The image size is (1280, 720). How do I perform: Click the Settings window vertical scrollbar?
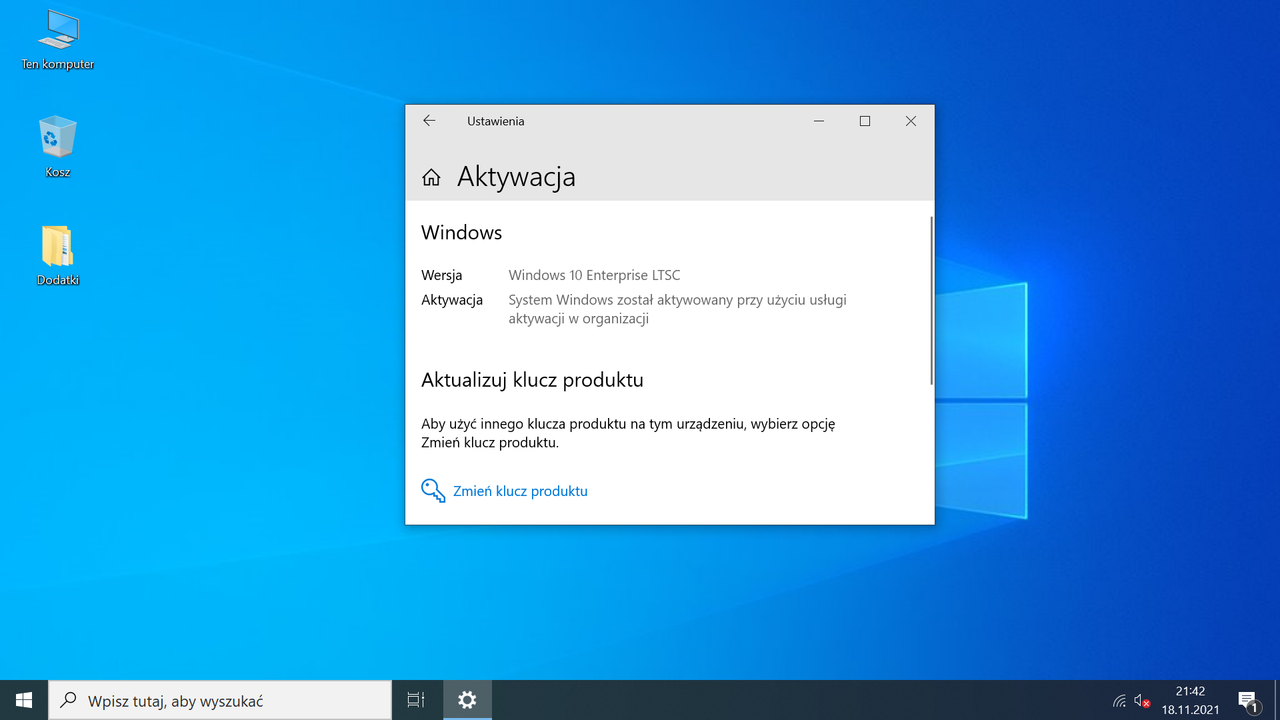(931, 300)
